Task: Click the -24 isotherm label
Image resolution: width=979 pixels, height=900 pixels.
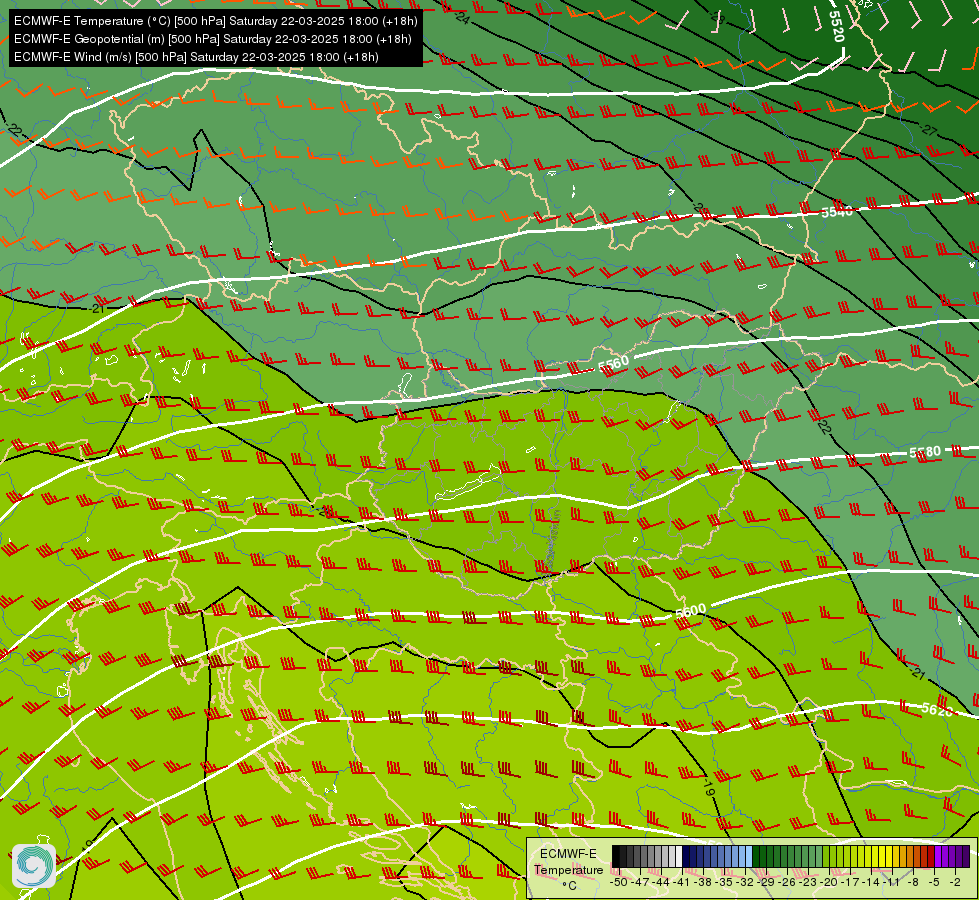Action: [x=461, y=17]
